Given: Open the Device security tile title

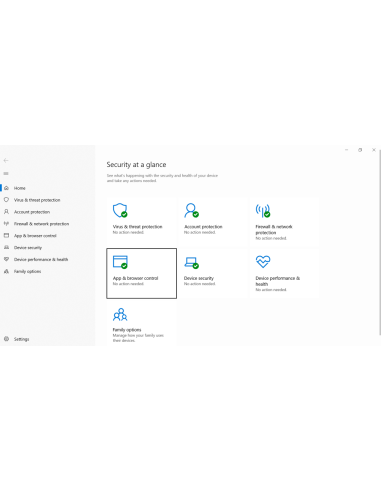Looking at the screenshot, I should pyautogui.click(x=199, y=278).
